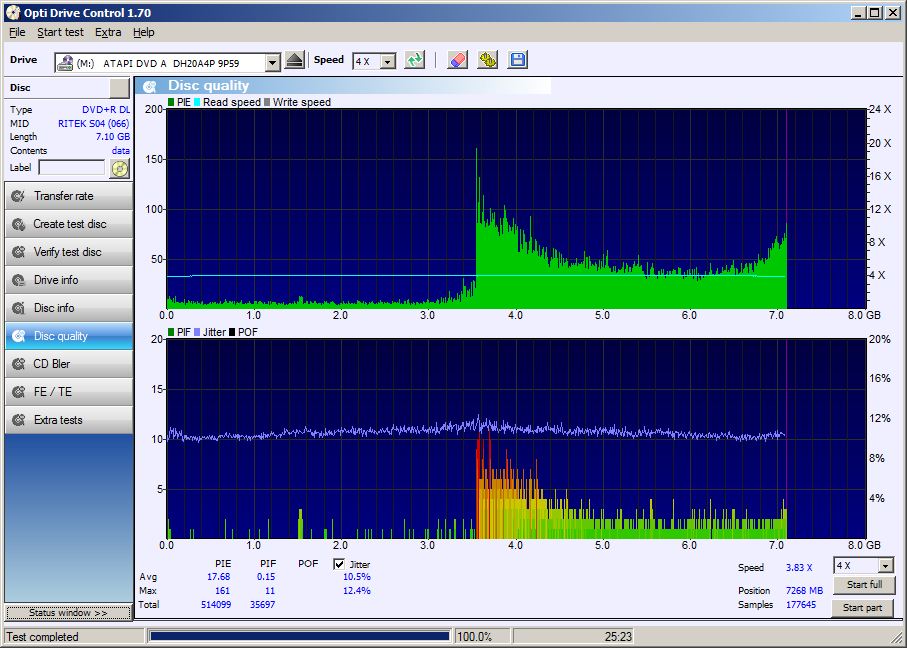Expand the toolbar Speed 4 X dropdown
Viewport: 907px width, 648px height.
[x=388, y=61]
